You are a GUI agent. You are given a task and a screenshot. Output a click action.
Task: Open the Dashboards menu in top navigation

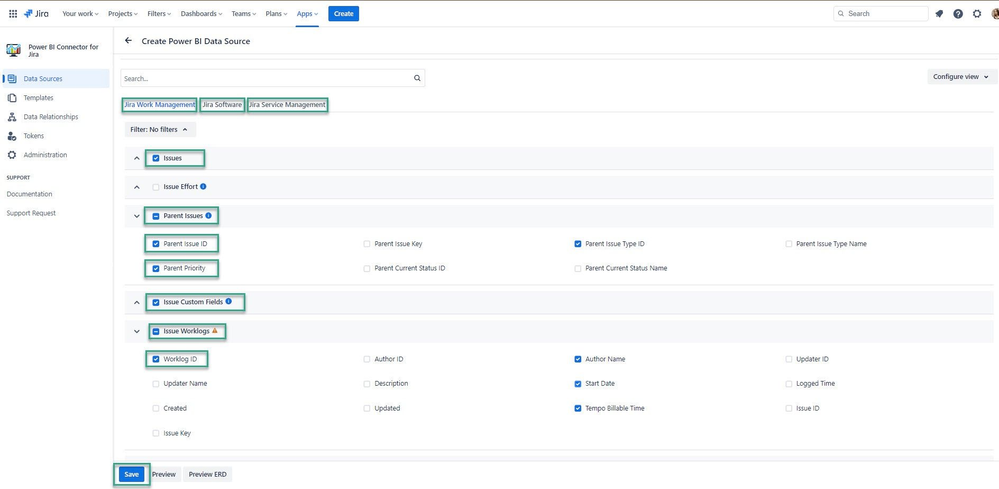[201, 13]
